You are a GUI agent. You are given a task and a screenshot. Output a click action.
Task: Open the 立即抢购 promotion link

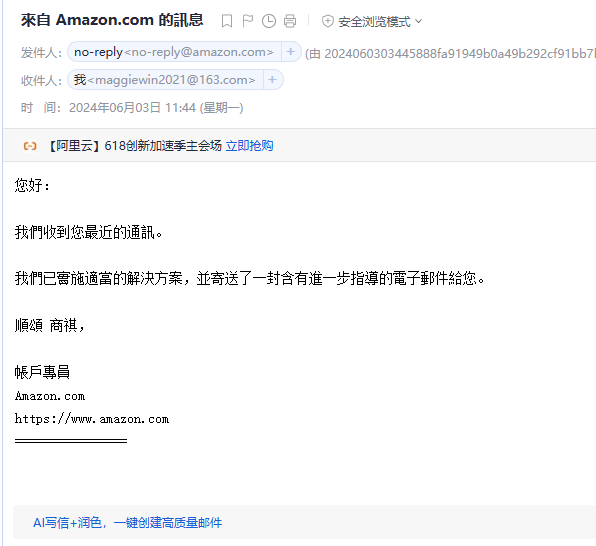(249, 146)
